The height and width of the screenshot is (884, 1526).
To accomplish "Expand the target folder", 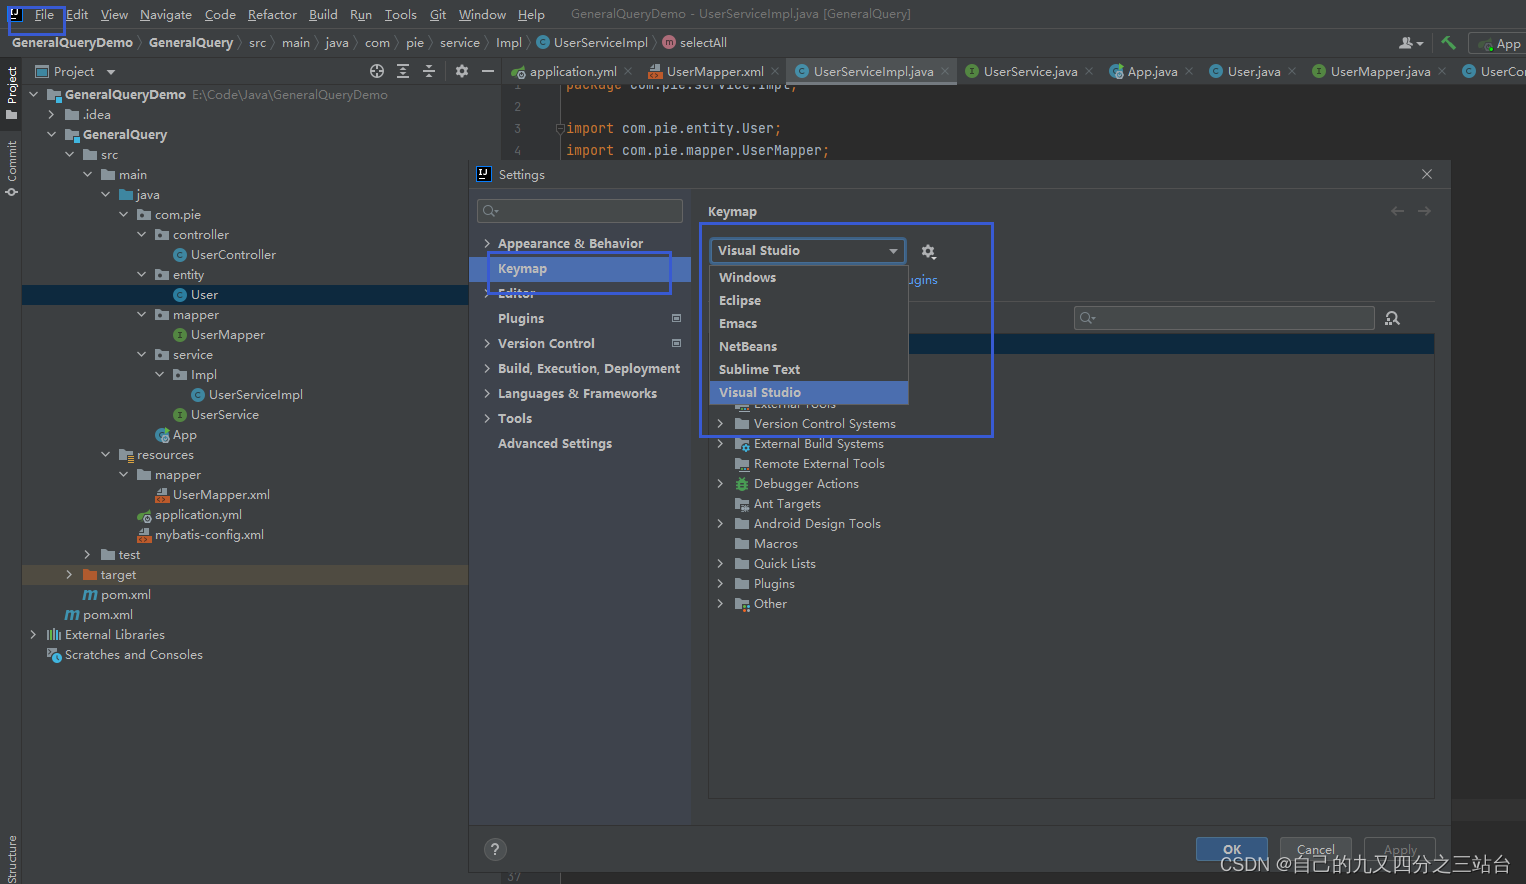I will [x=69, y=575].
